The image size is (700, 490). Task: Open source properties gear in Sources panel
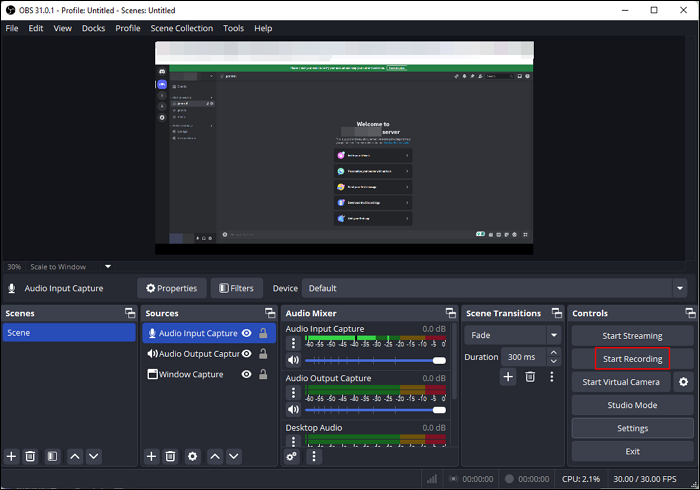tap(192, 456)
